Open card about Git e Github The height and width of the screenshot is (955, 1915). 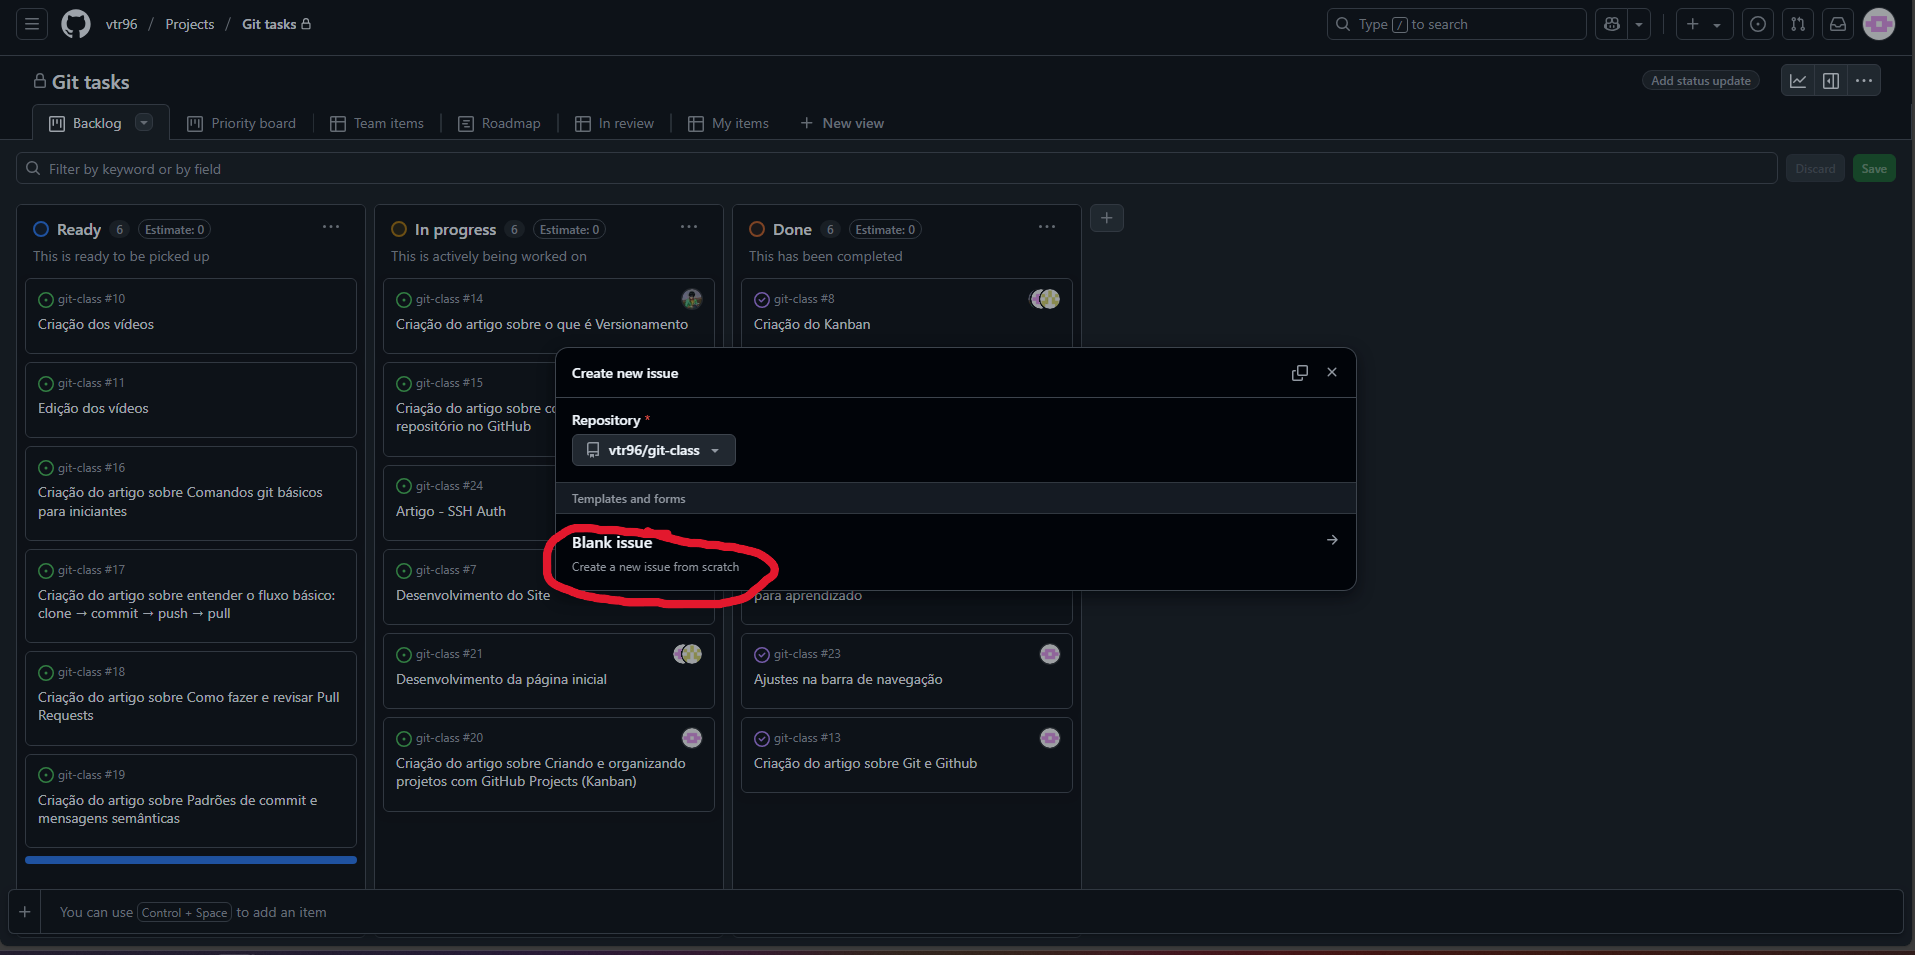click(x=865, y=763)
